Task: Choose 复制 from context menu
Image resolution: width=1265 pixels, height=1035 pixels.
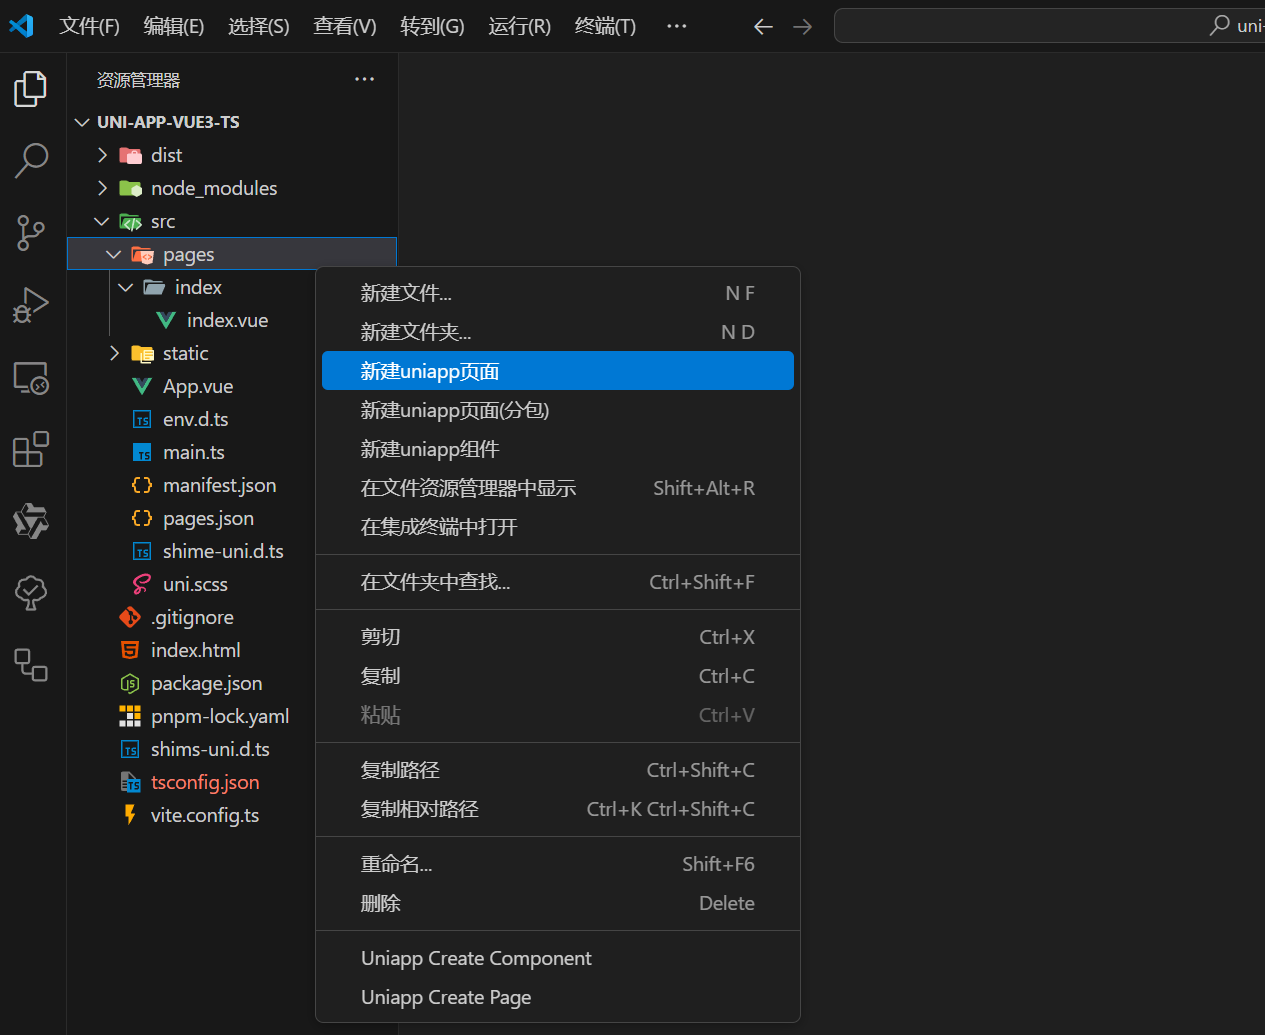Action: click(558, 676)
